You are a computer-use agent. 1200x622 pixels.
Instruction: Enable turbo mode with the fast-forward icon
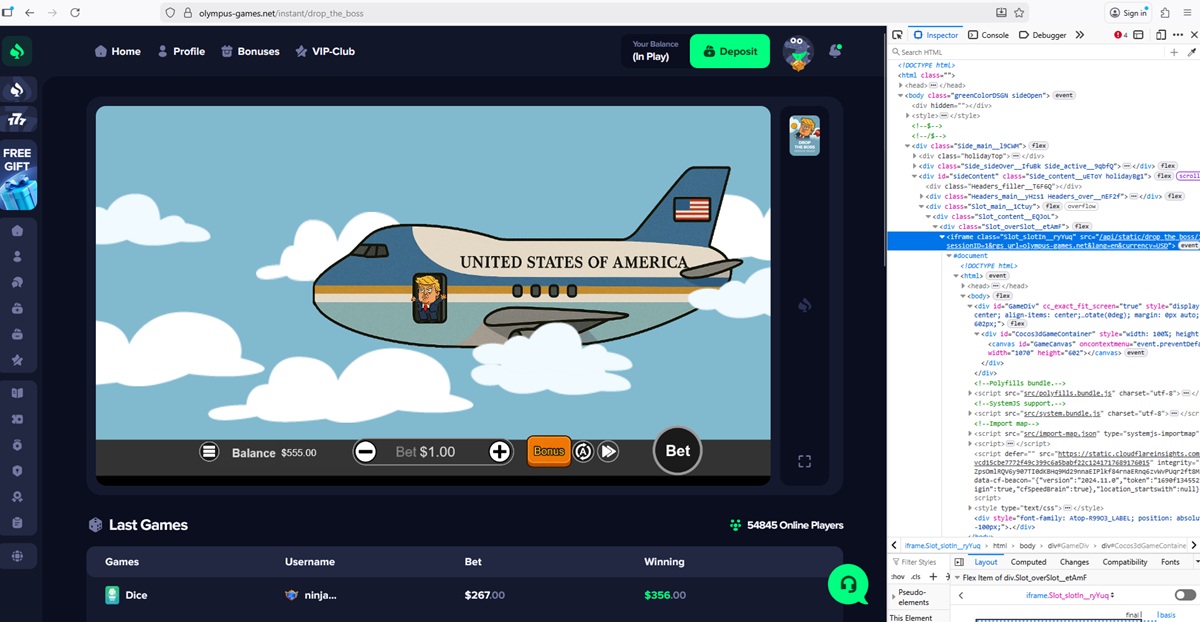[608, 452]
